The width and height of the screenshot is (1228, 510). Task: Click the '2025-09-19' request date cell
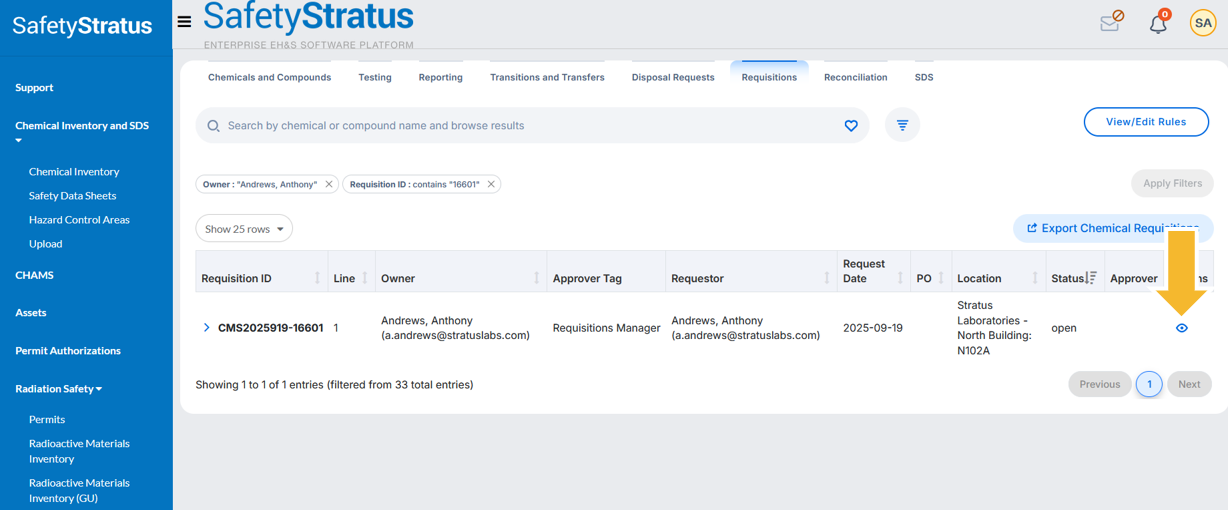tap(872, 328)
